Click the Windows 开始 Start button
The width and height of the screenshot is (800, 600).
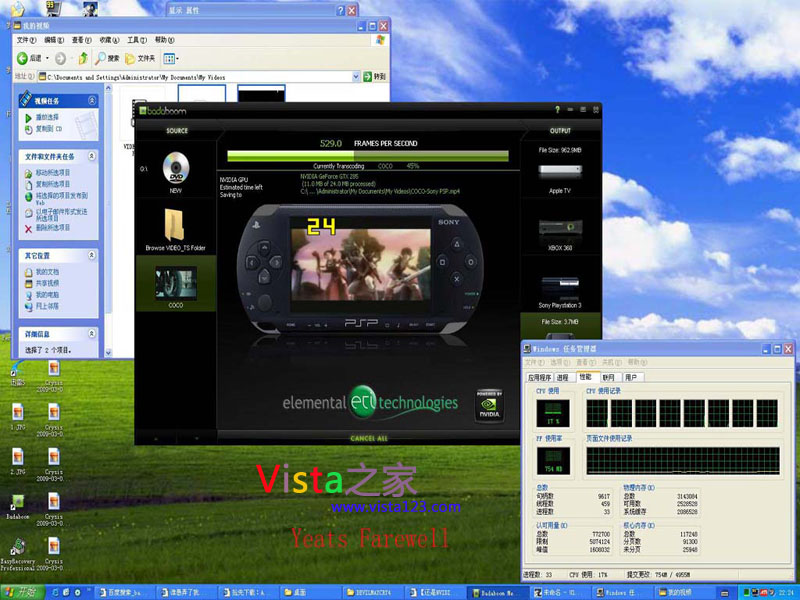pos(21,592)
